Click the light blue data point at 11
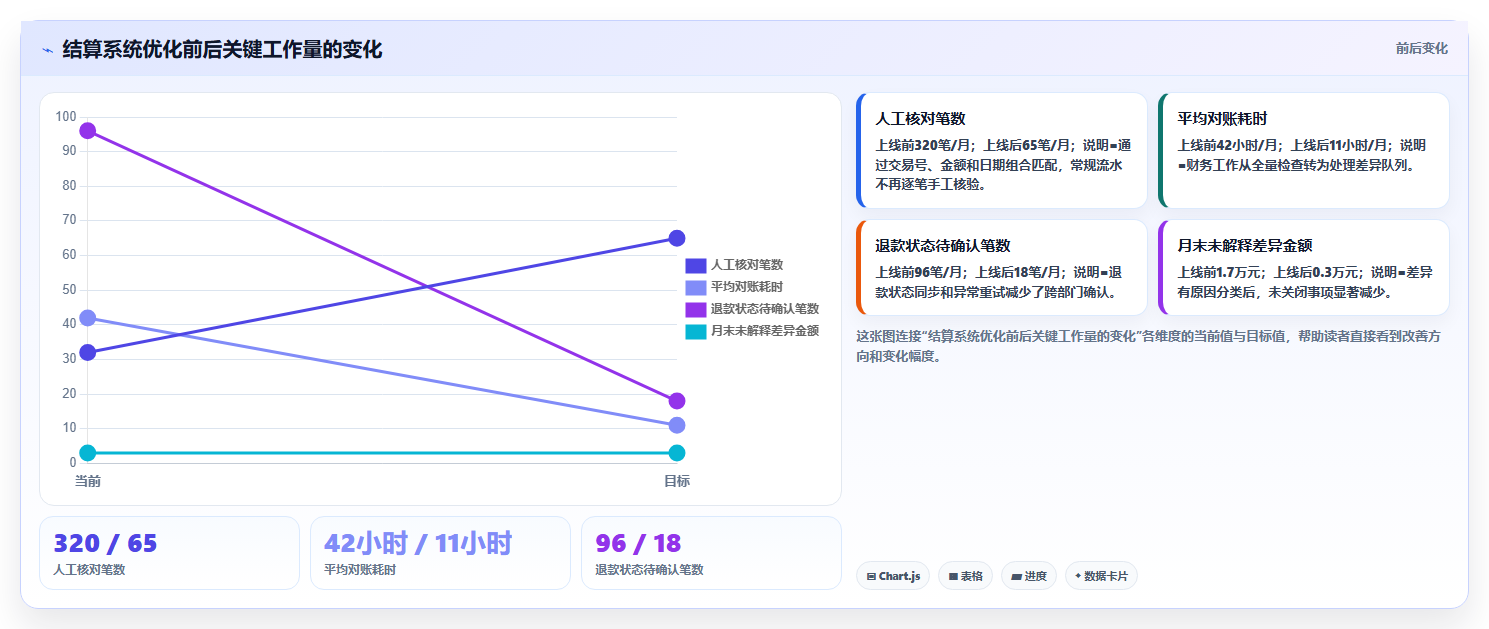Screen dimensions: 1489x629 677,425
